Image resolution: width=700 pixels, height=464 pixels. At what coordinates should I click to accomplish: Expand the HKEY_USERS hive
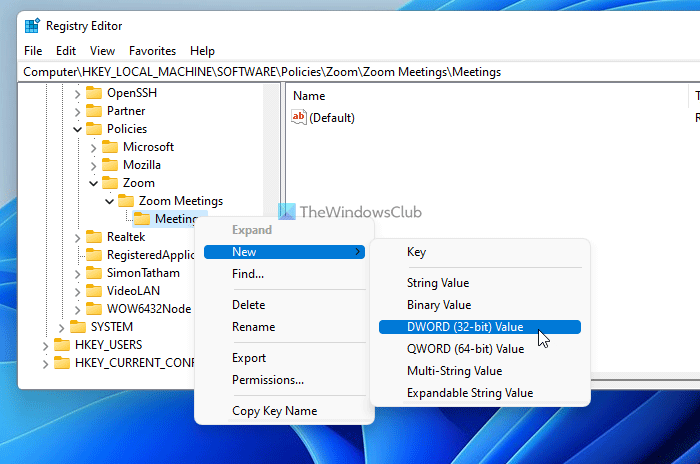coord(45,346)
